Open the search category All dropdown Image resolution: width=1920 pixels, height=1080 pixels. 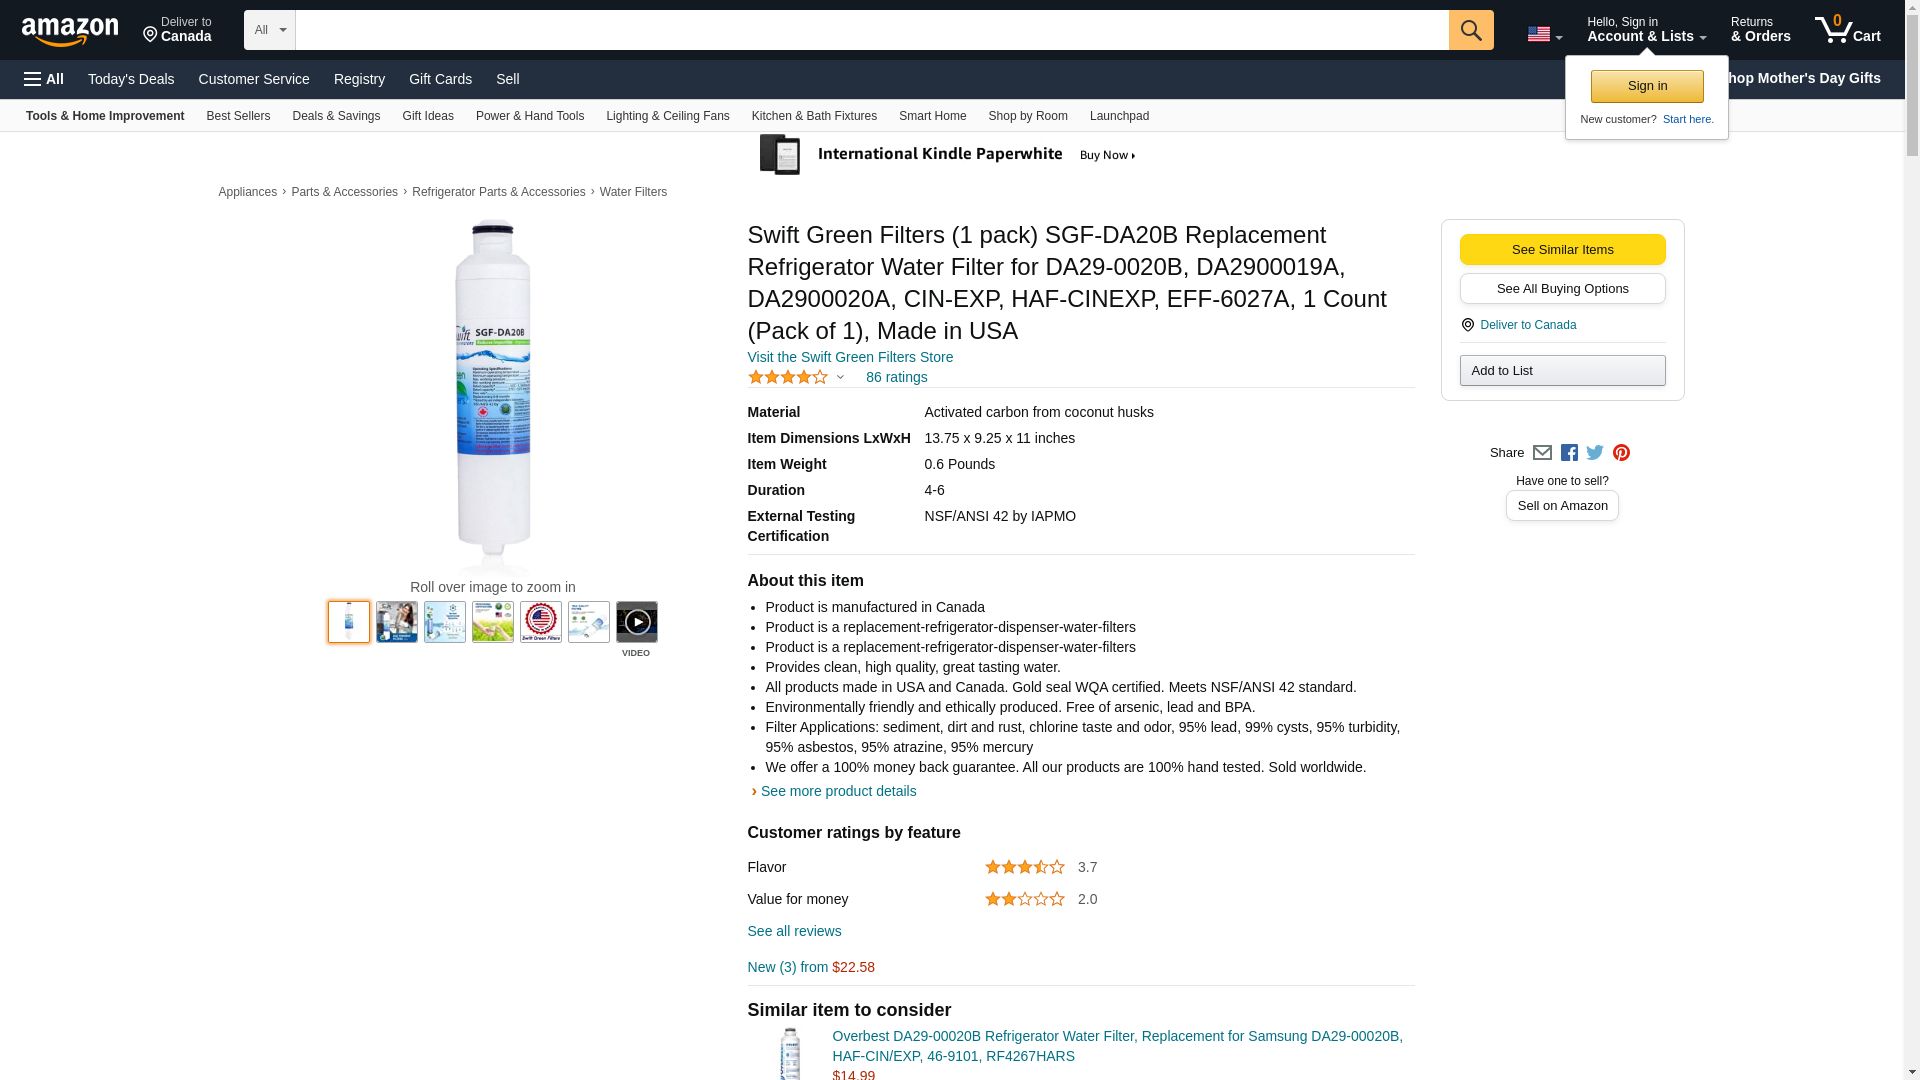(x=269, y=30)
